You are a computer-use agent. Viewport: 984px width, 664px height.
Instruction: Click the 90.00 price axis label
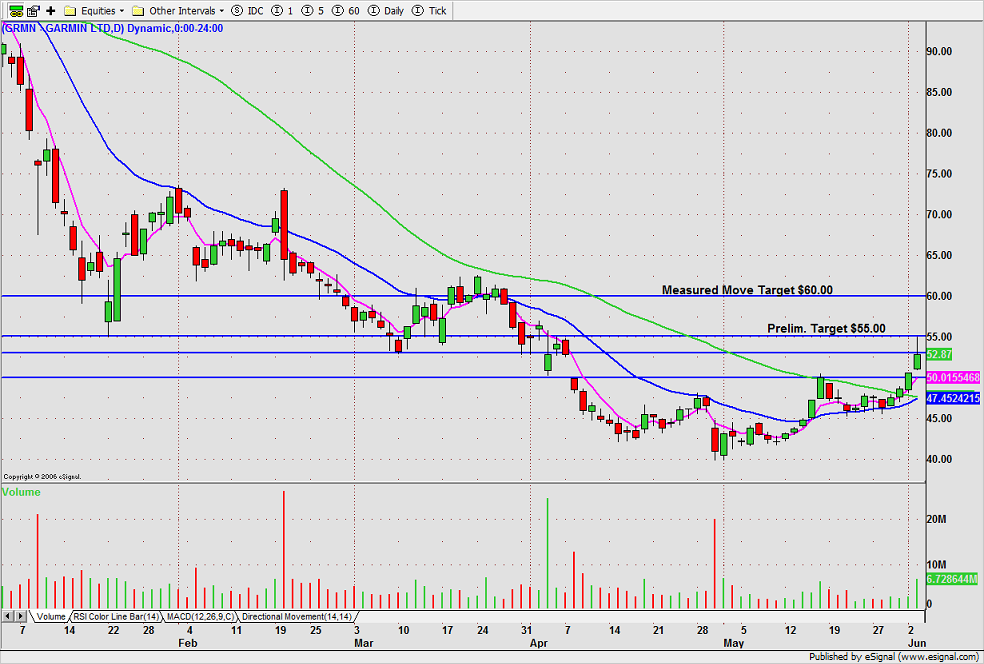(939, 51)
